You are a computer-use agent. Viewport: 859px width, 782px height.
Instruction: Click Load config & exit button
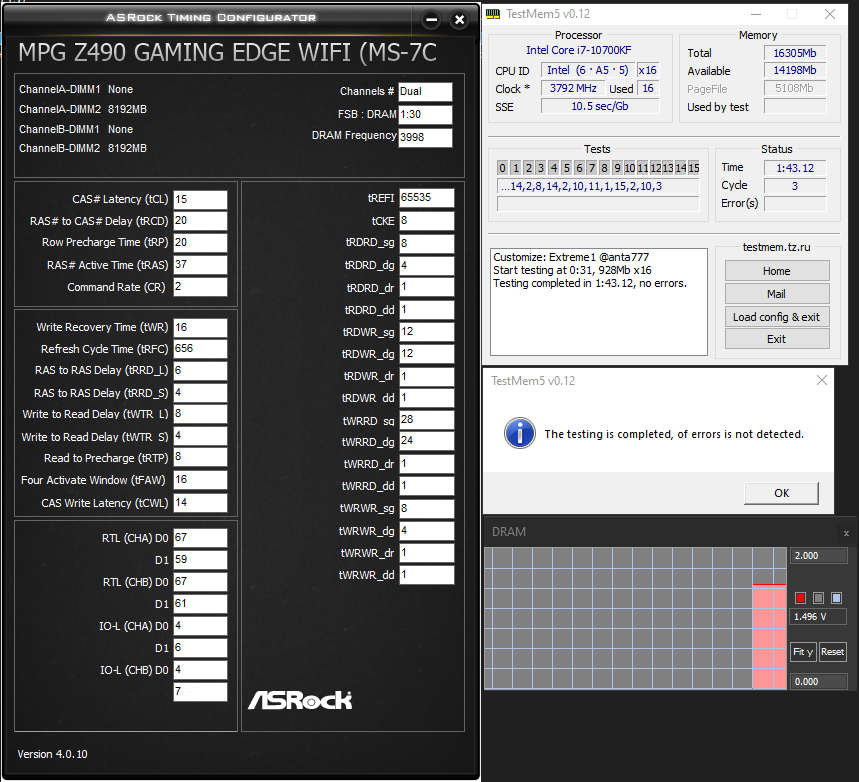tap(777, 317)
